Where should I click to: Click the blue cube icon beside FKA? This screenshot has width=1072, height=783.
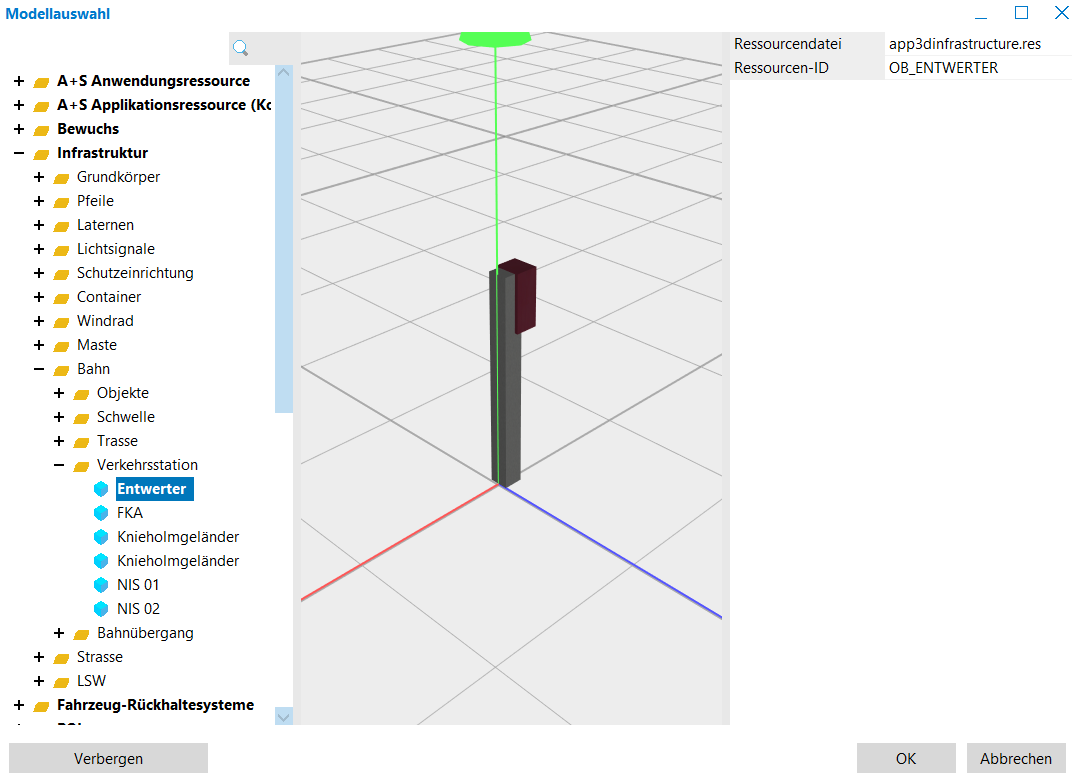(100, 513)
